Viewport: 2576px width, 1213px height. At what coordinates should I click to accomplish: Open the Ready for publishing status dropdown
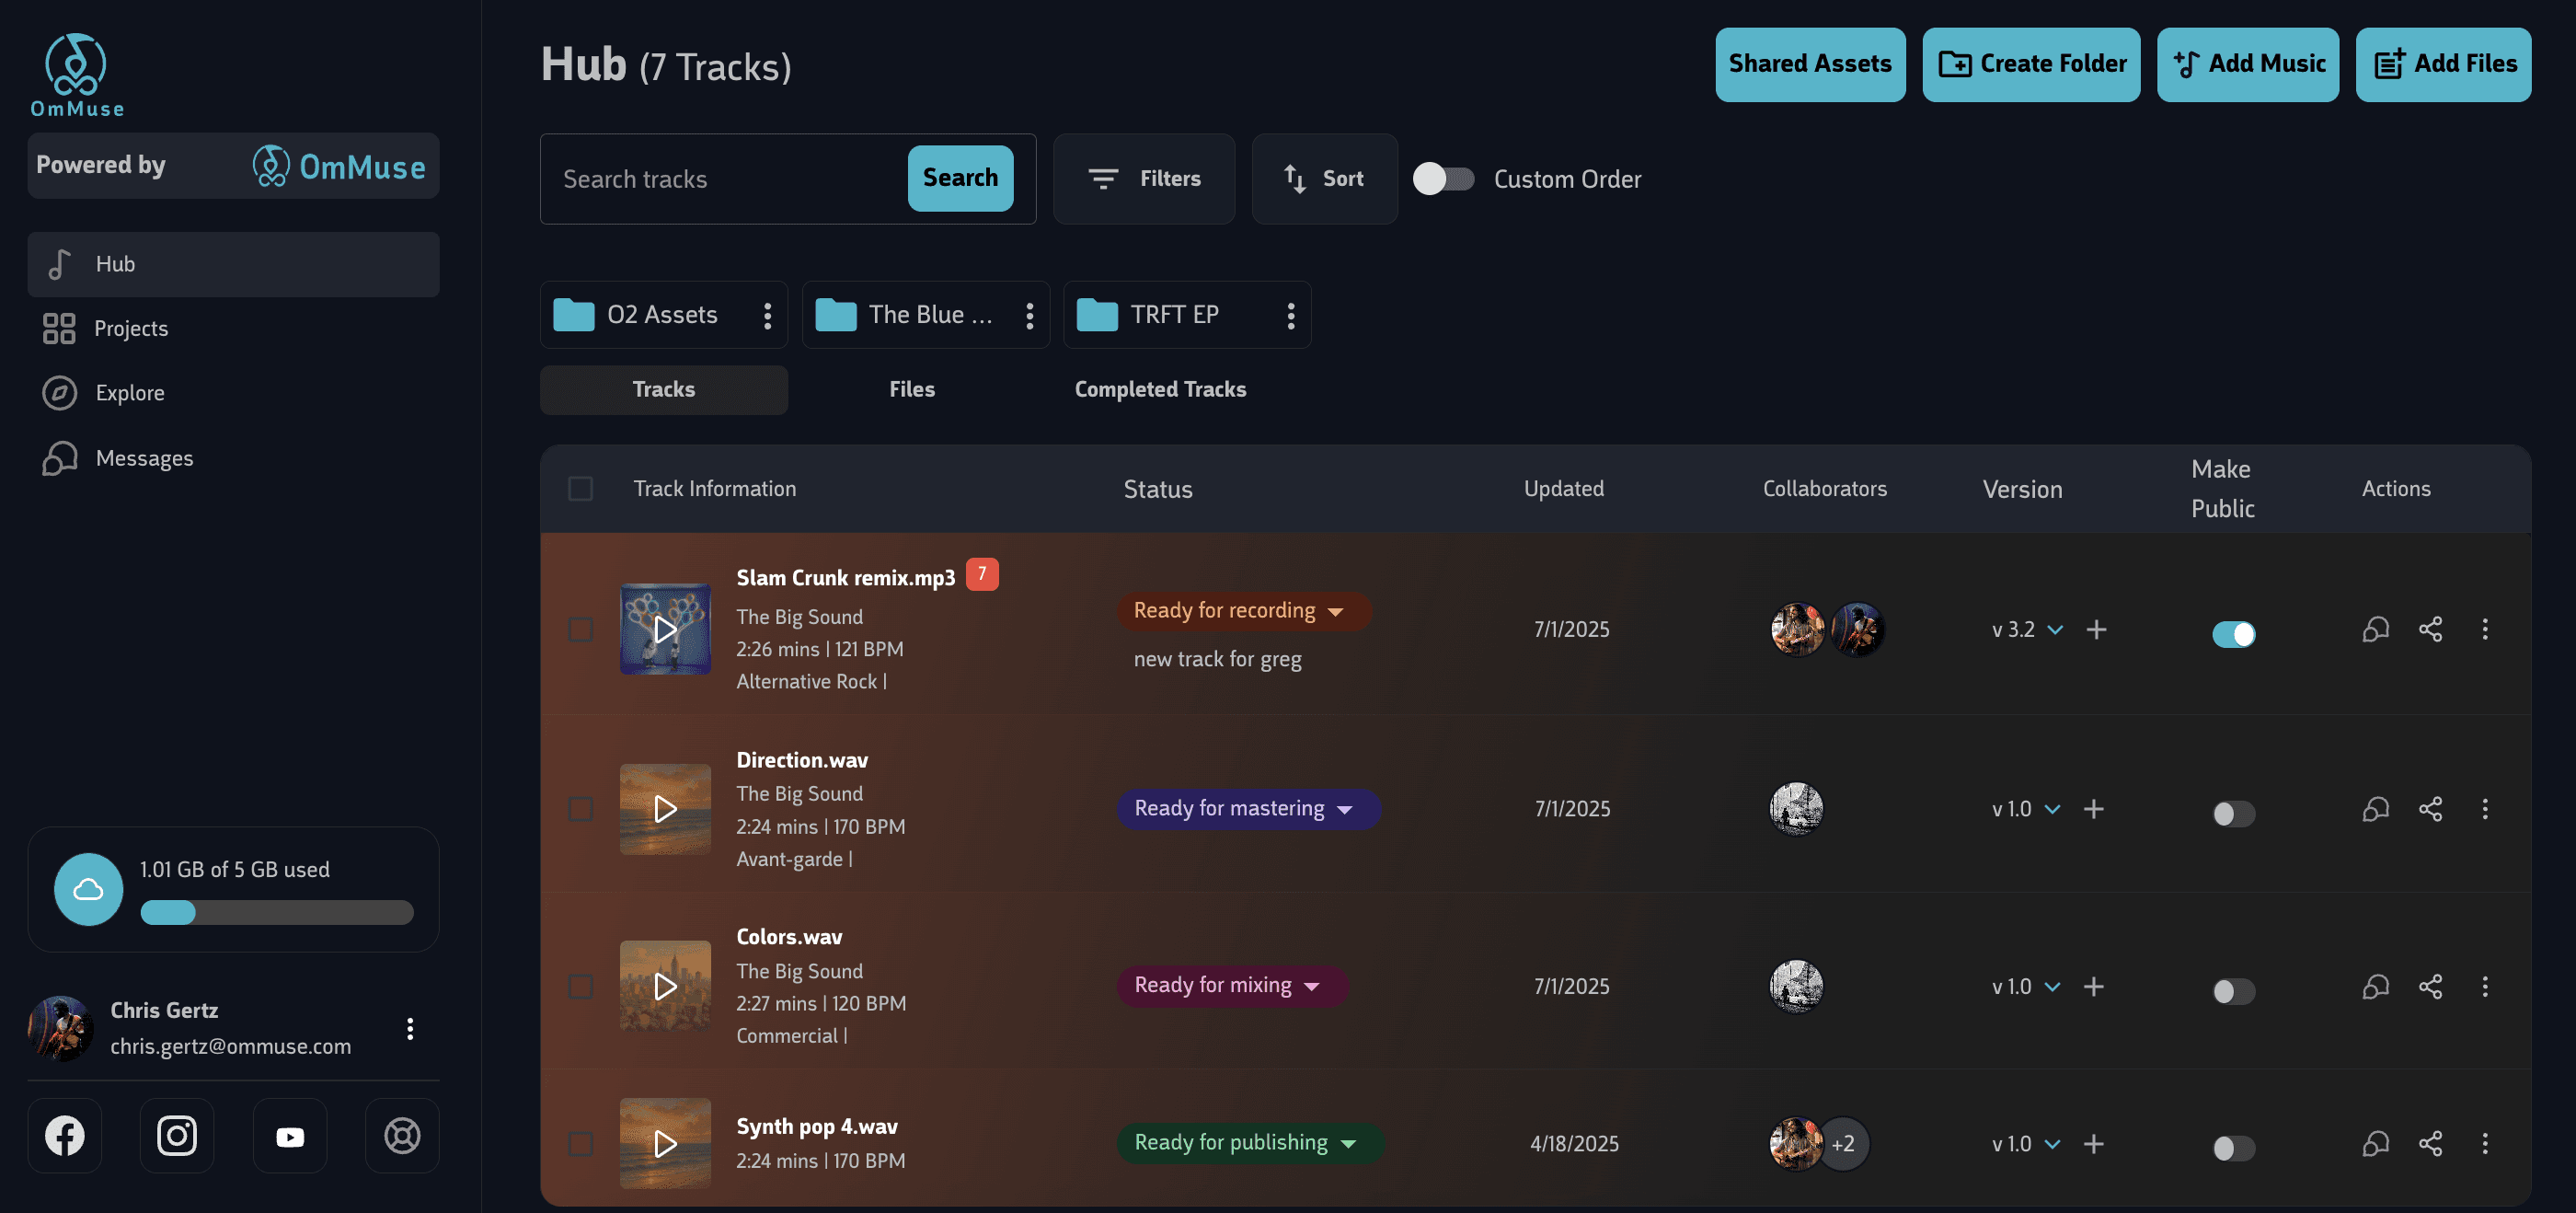click(x=1249, y=1142)
